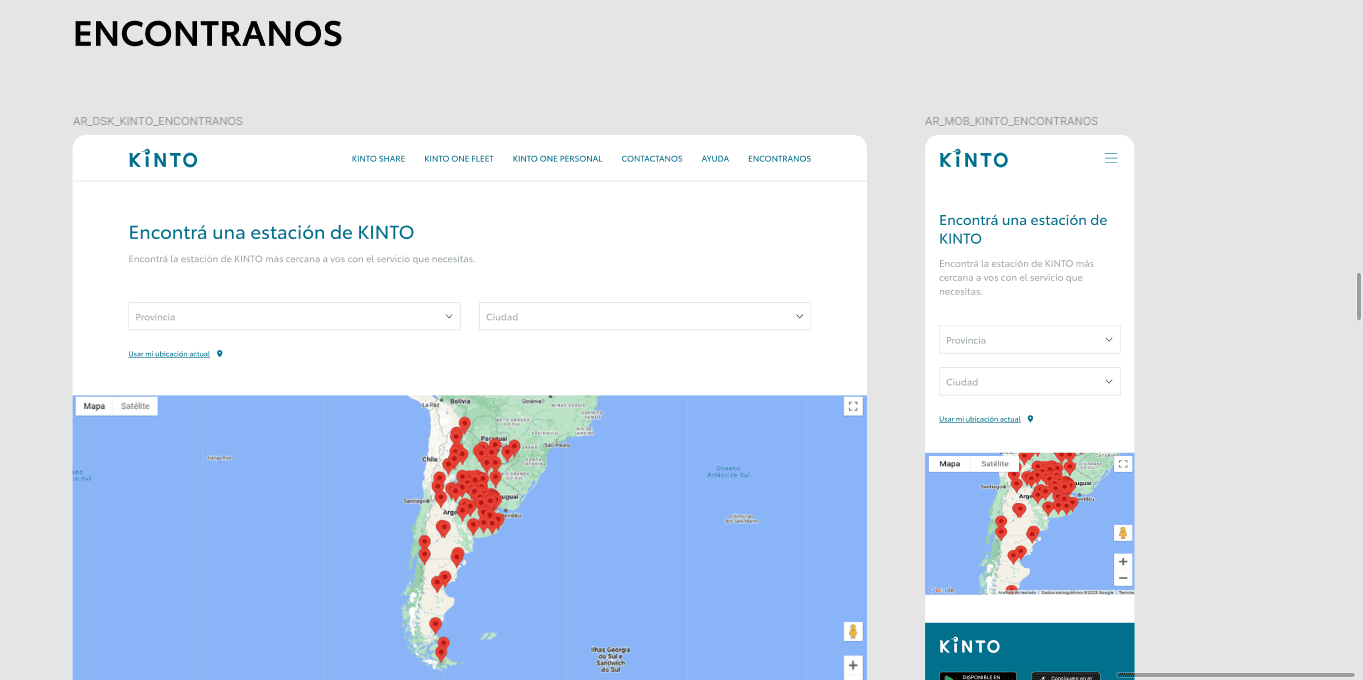Select Mapa view on the desktop map
Image resolution: width=1363 pixels, height=680 pixels.
coord(94,406)
